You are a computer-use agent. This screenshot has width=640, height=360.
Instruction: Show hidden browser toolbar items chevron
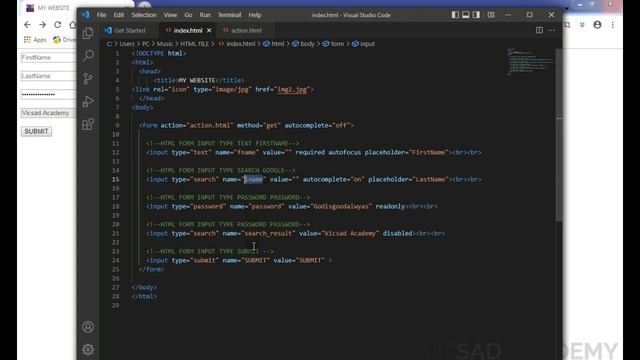(x=582, y=25)
